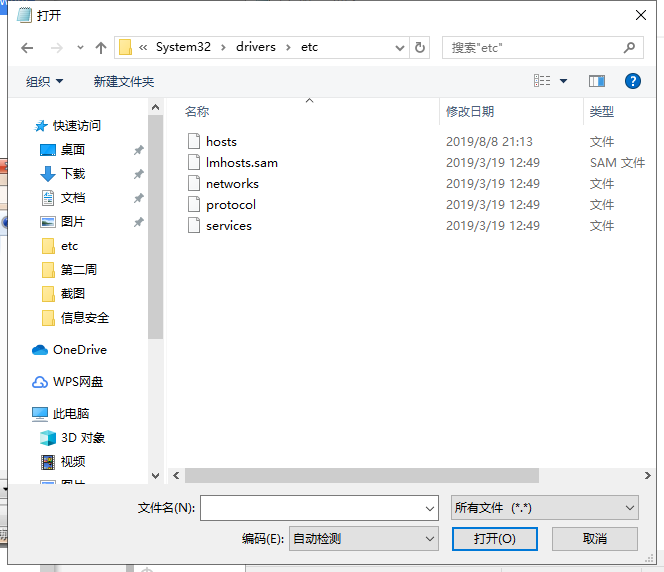Open 图片 in quick access
The height and width of the screenshot is (572, 664).
(x=73, y=221)
